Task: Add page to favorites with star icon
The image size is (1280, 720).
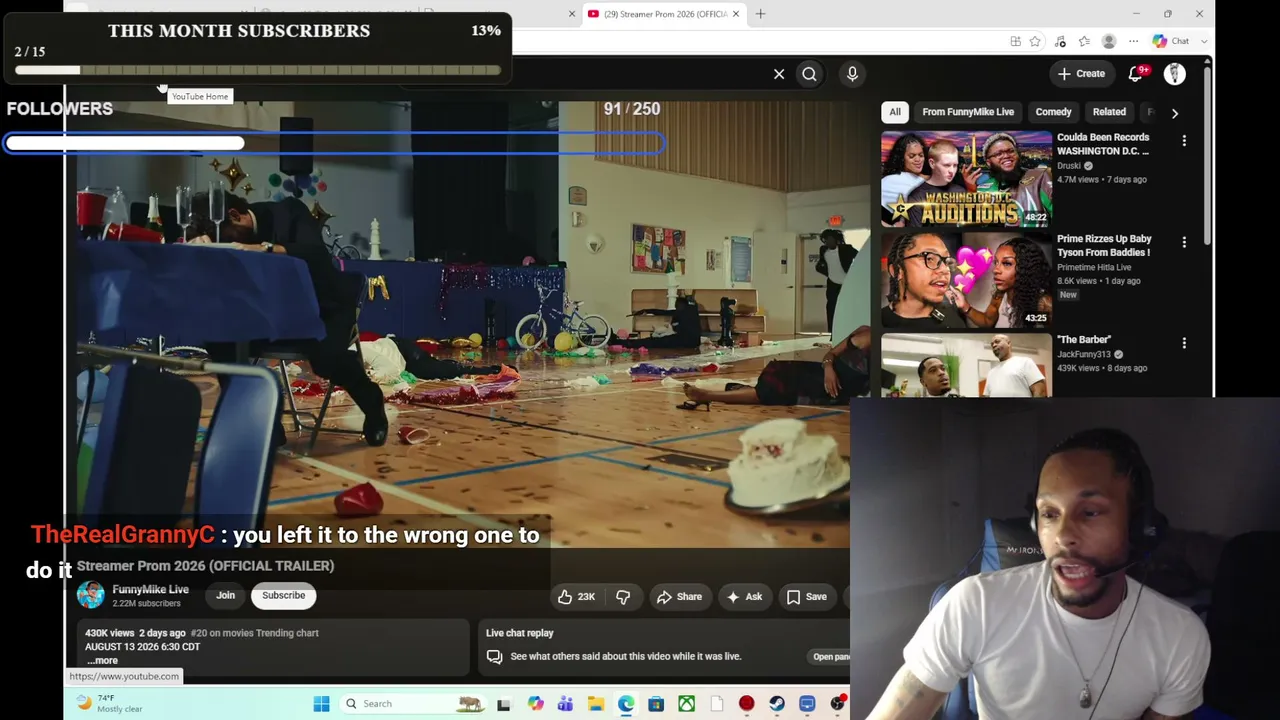Action: [1035, 41]
